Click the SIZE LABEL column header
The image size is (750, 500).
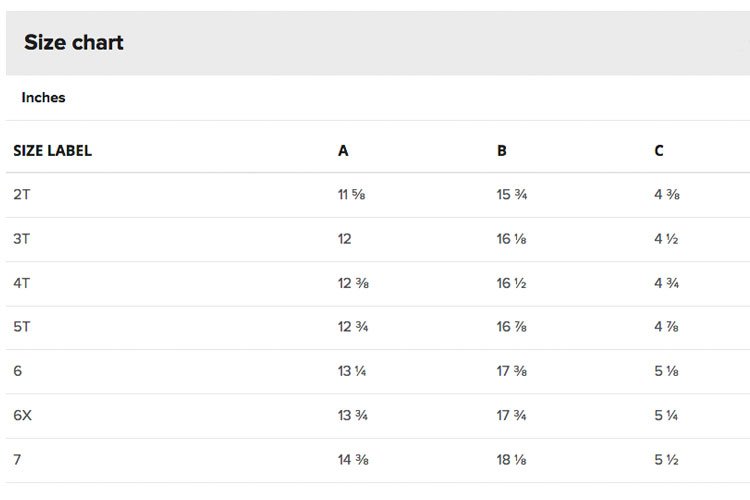(53, 151)
